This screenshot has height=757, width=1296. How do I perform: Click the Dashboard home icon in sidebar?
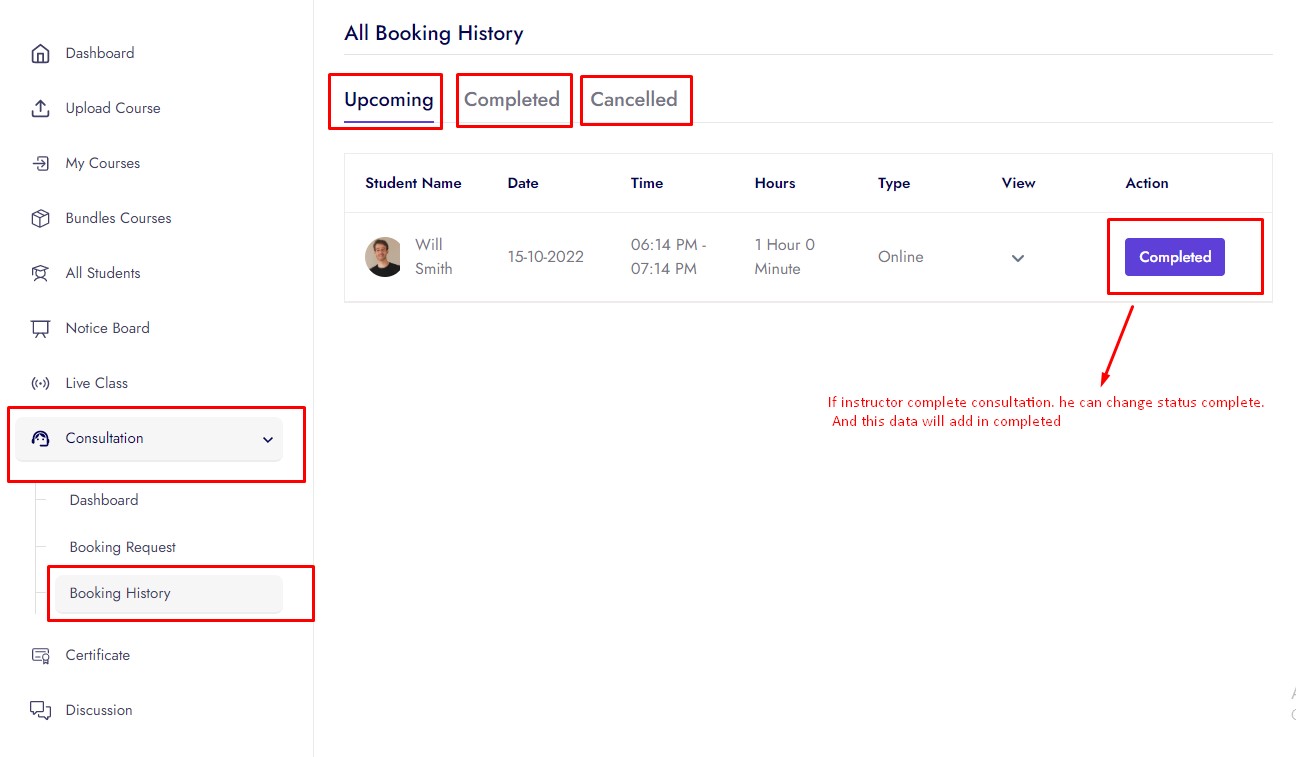[40, 54]
